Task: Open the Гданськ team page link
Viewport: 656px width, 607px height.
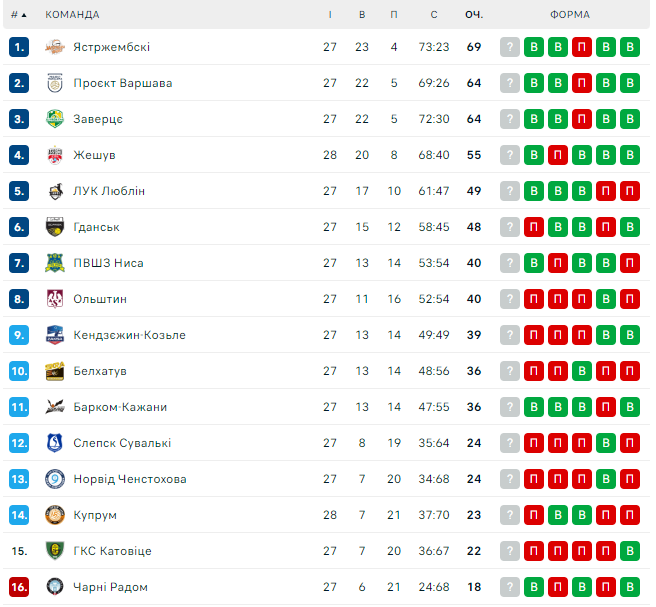Action: tap(97, 227)
